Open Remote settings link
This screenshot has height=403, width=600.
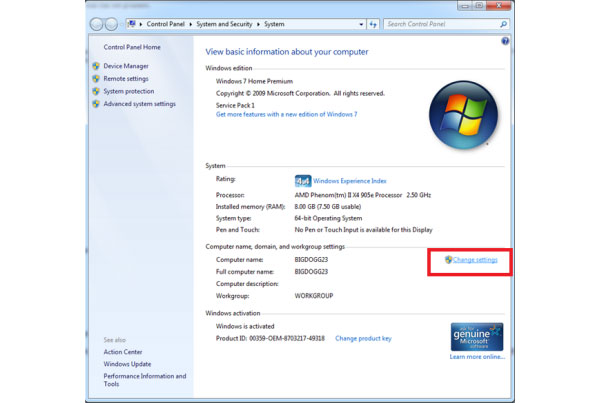pyautogui.click(x=126, y=78)
